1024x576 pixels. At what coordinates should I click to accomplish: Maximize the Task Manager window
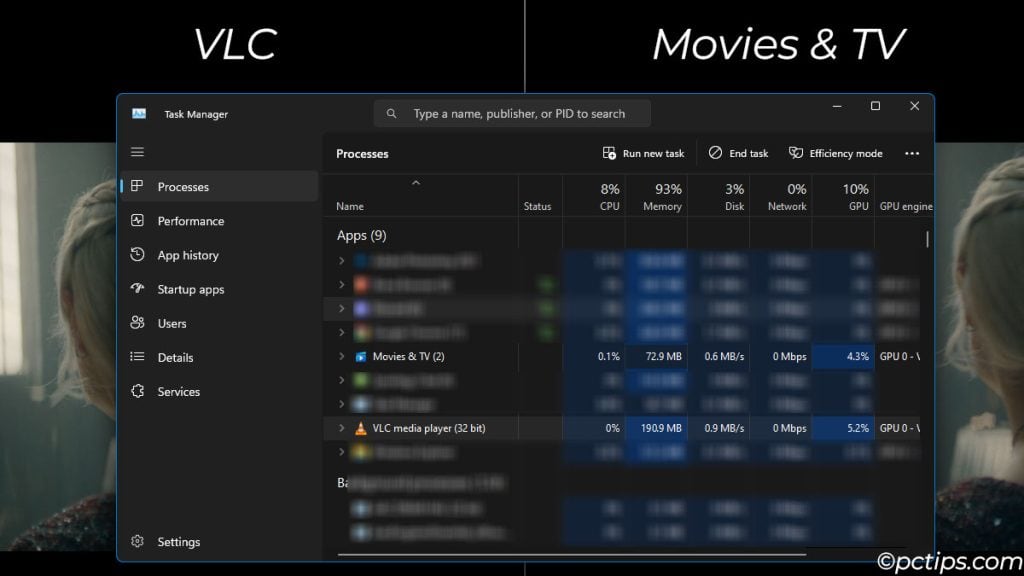point(876,106)
